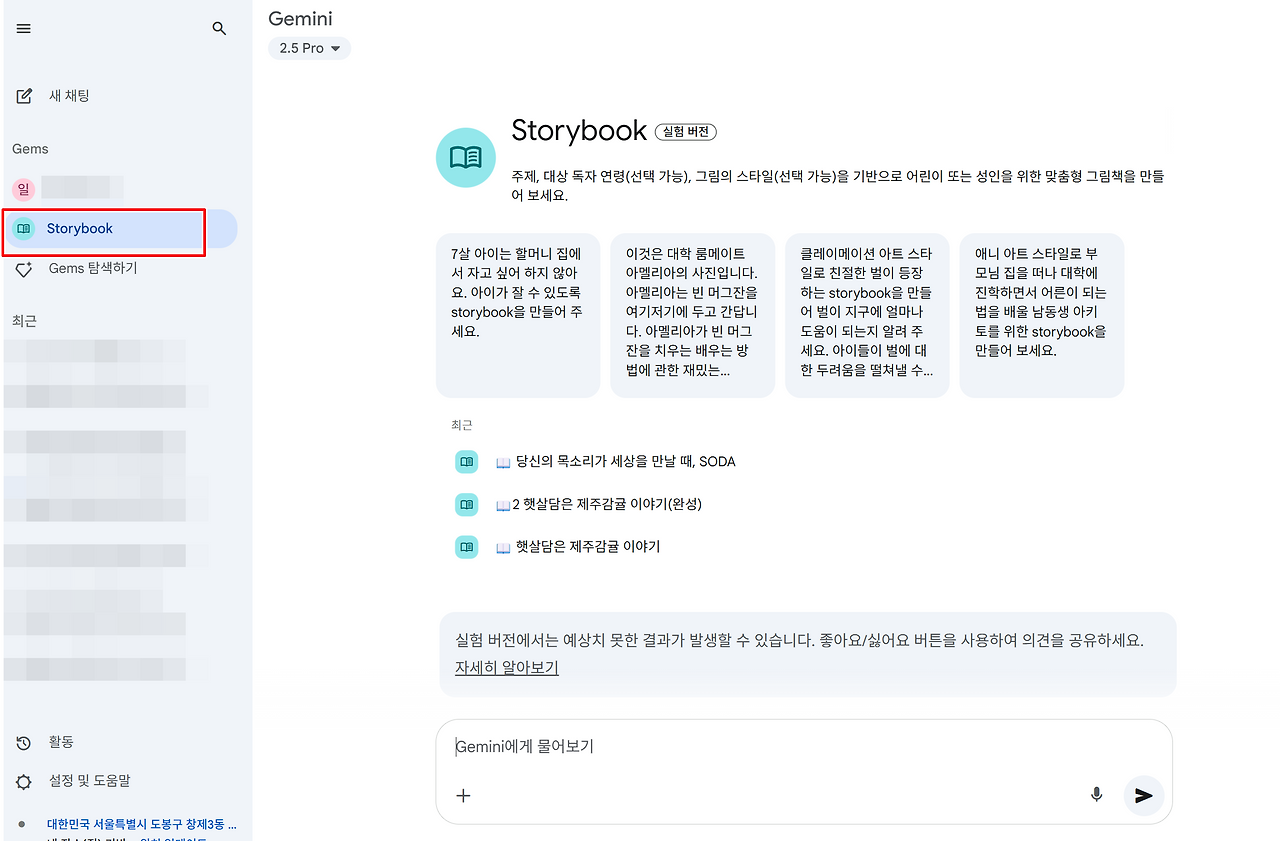The height and width of the screenshot is (841, 1280).
Task: Click the 최근 heading in the sidebar
Action: (24, 321)
